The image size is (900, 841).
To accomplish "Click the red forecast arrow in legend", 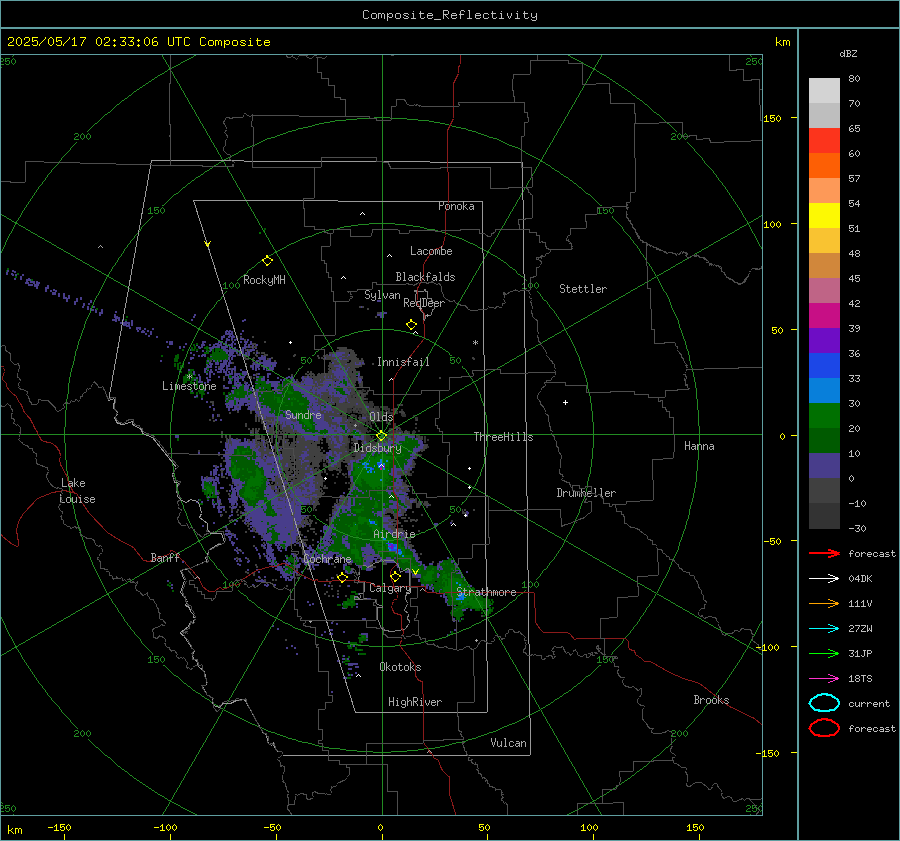I will (824, 553).
